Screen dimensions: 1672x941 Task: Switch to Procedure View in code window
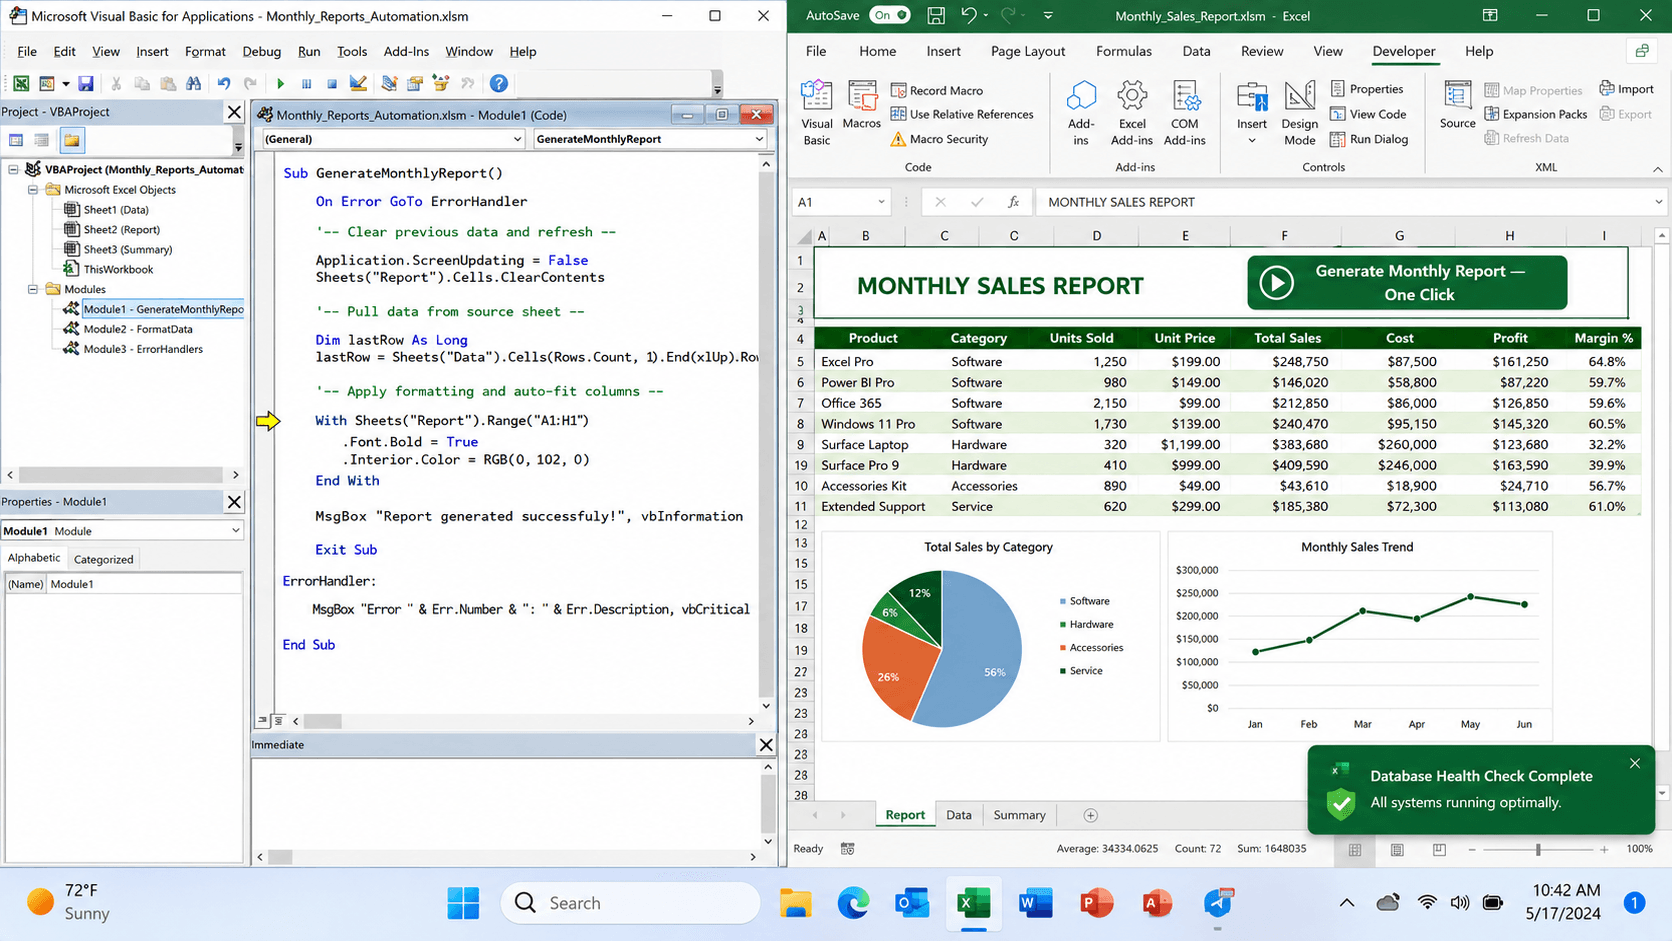point(263,721)
